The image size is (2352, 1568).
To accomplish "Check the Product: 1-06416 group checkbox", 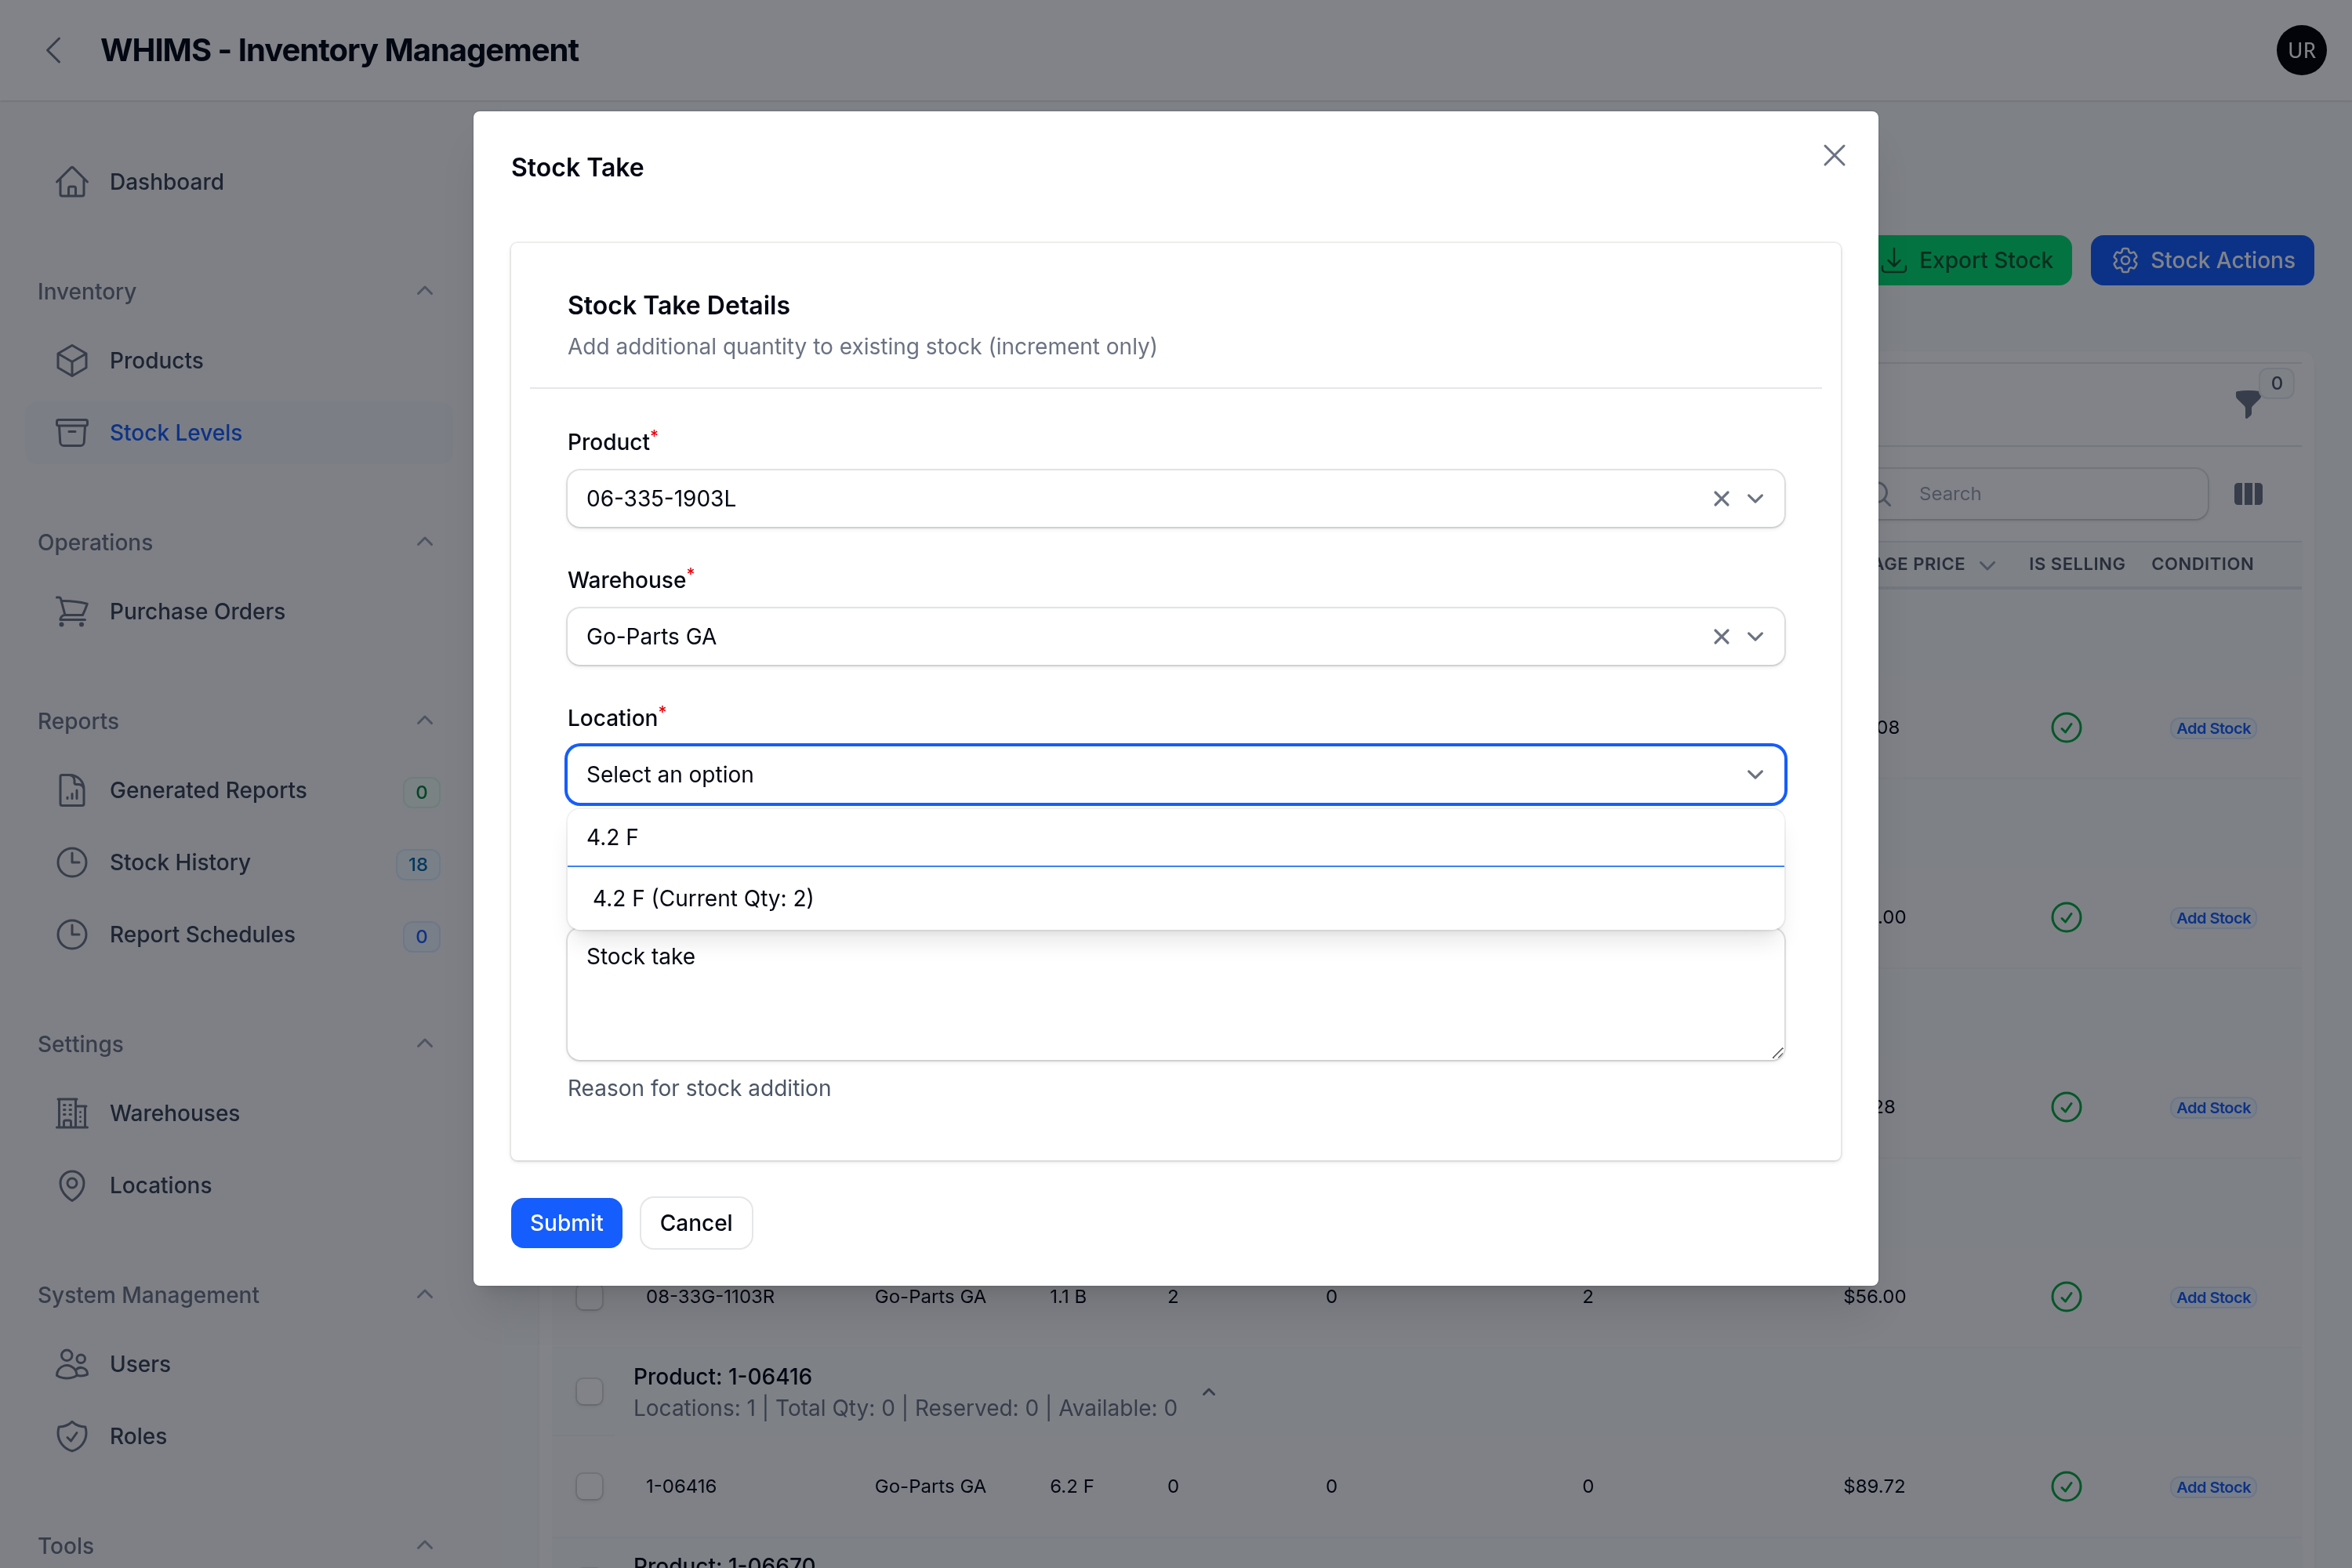I will (x=590, y=1391).
